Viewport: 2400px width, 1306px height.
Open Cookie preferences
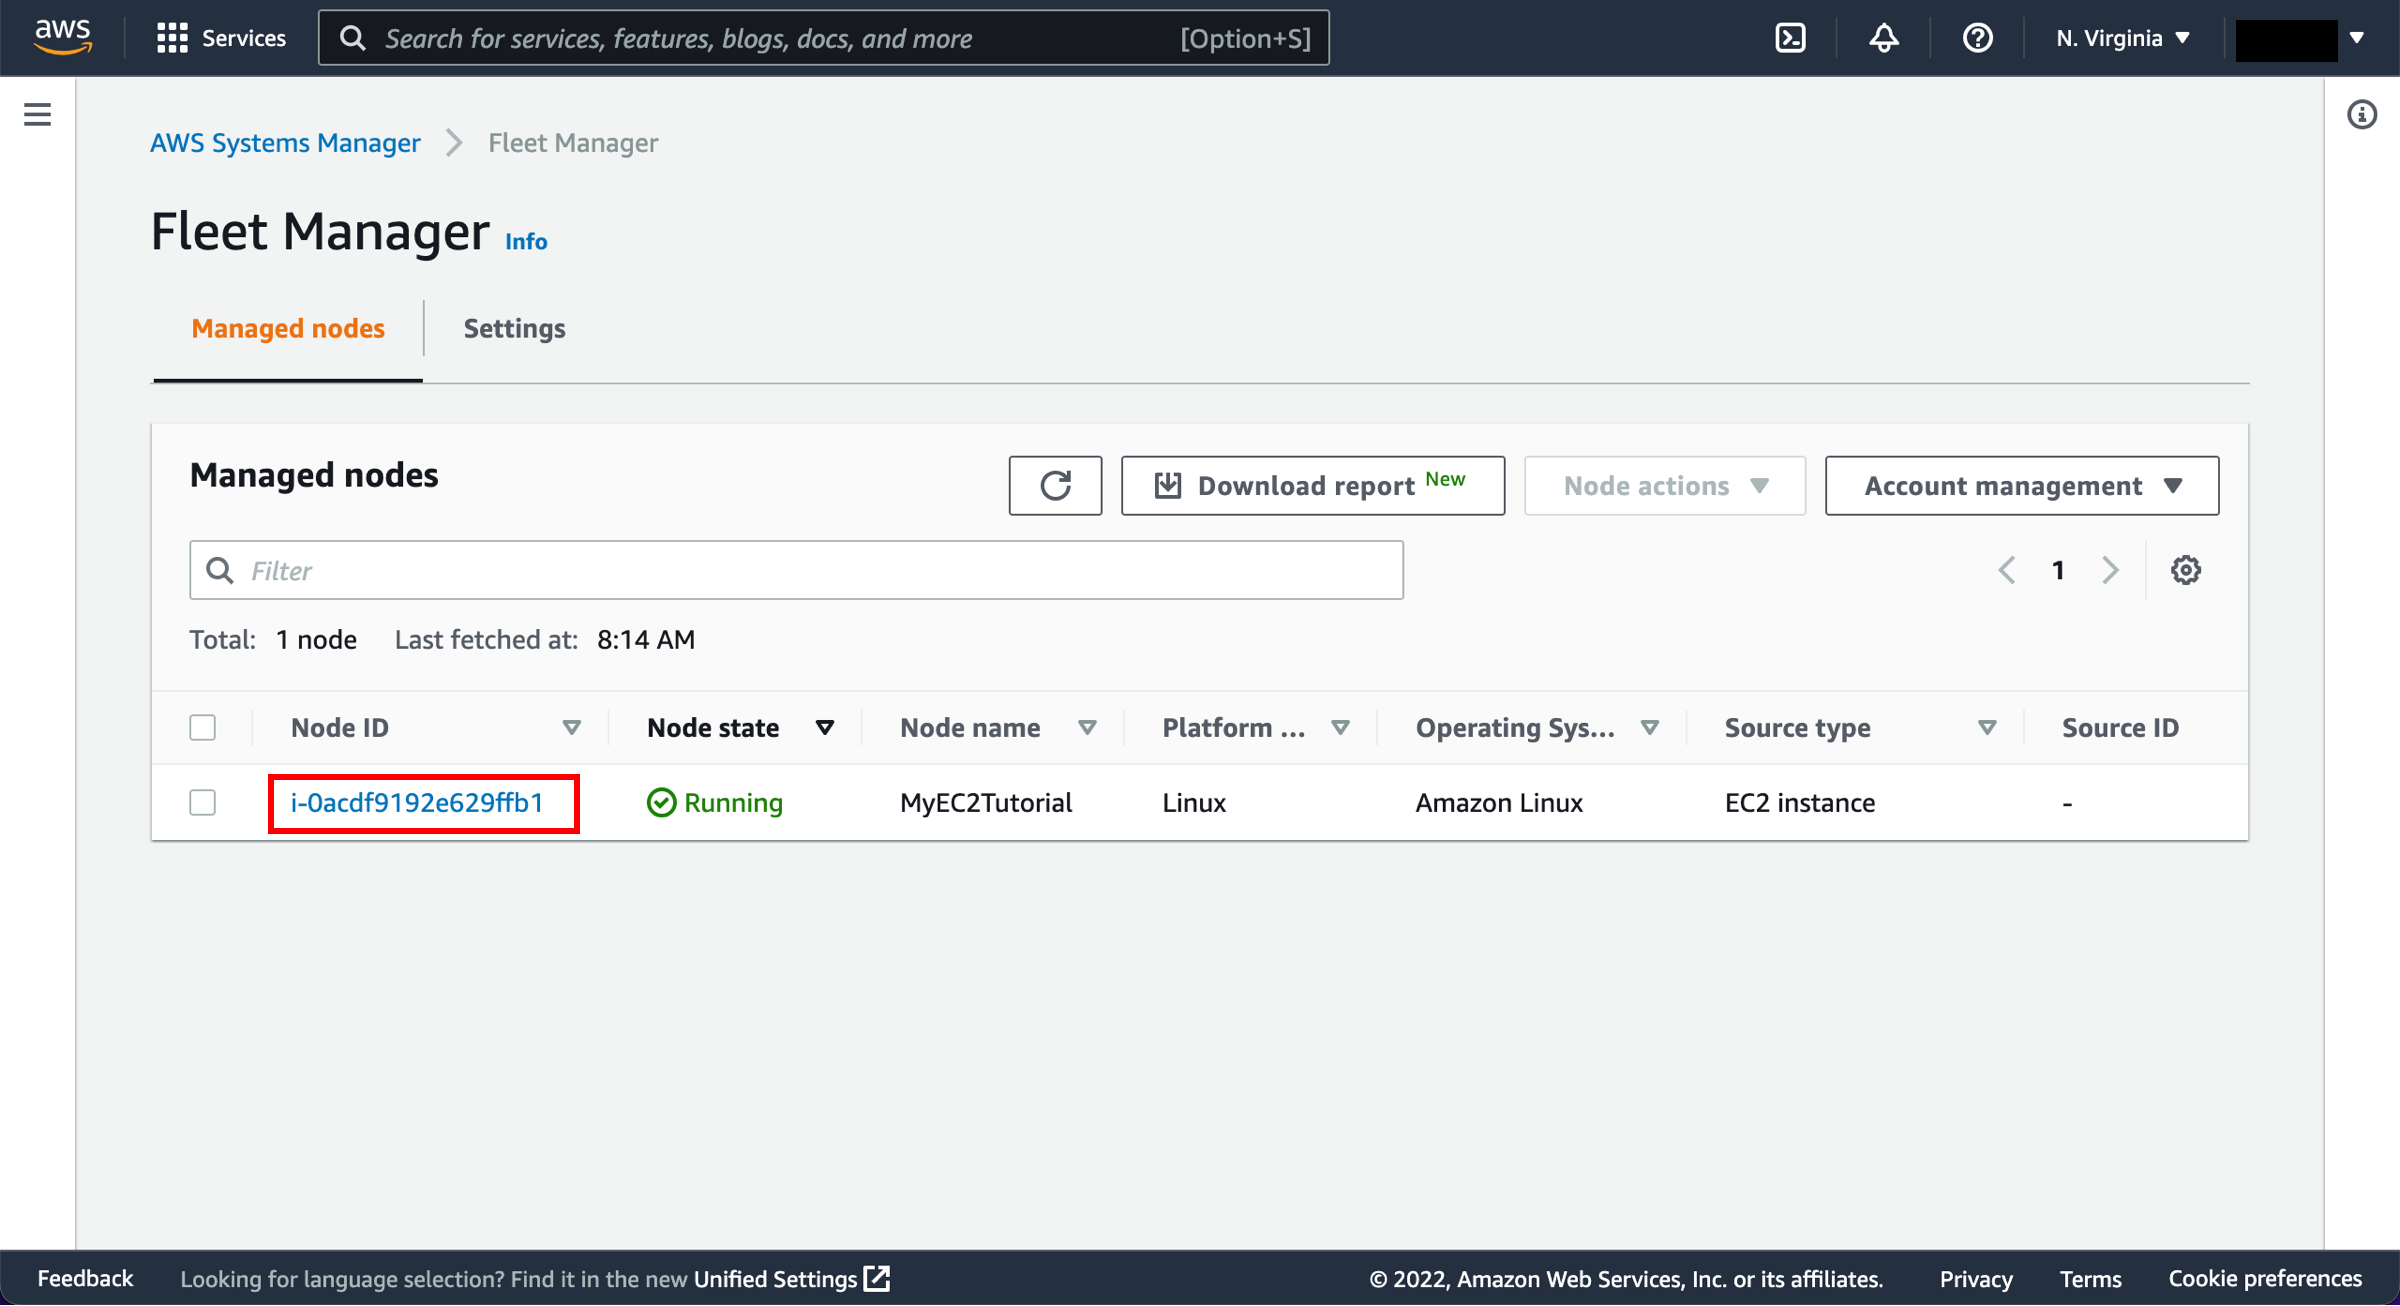point(2265,1279)
